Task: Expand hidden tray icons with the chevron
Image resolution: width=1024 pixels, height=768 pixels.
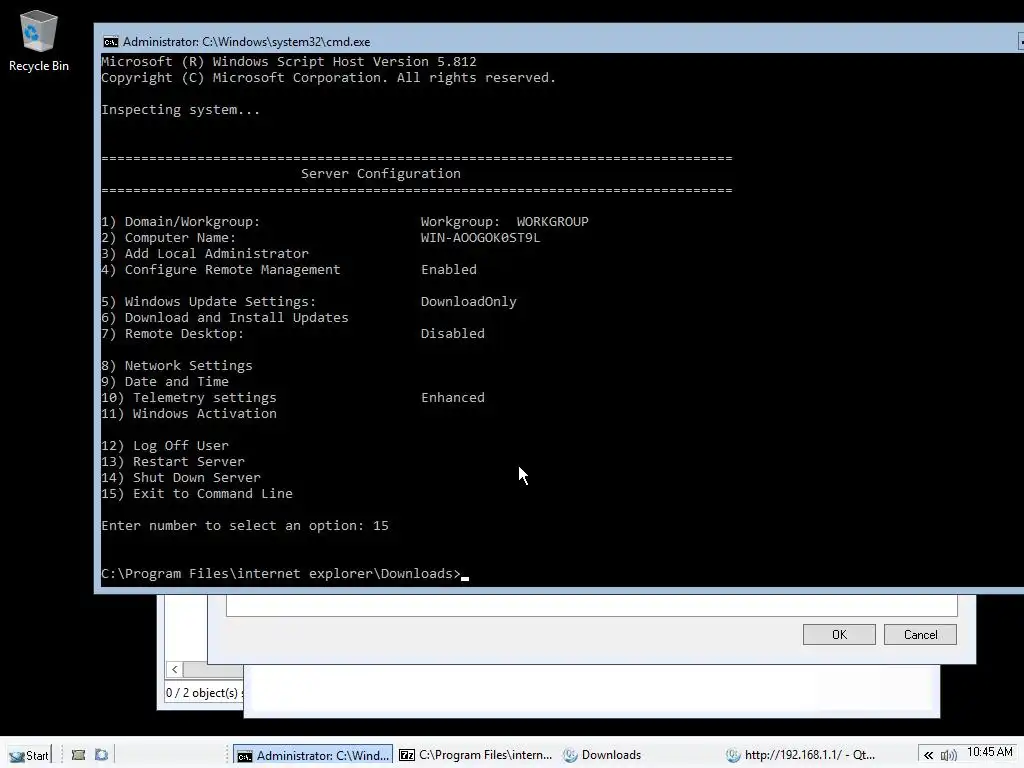Action: click(928, 756)
